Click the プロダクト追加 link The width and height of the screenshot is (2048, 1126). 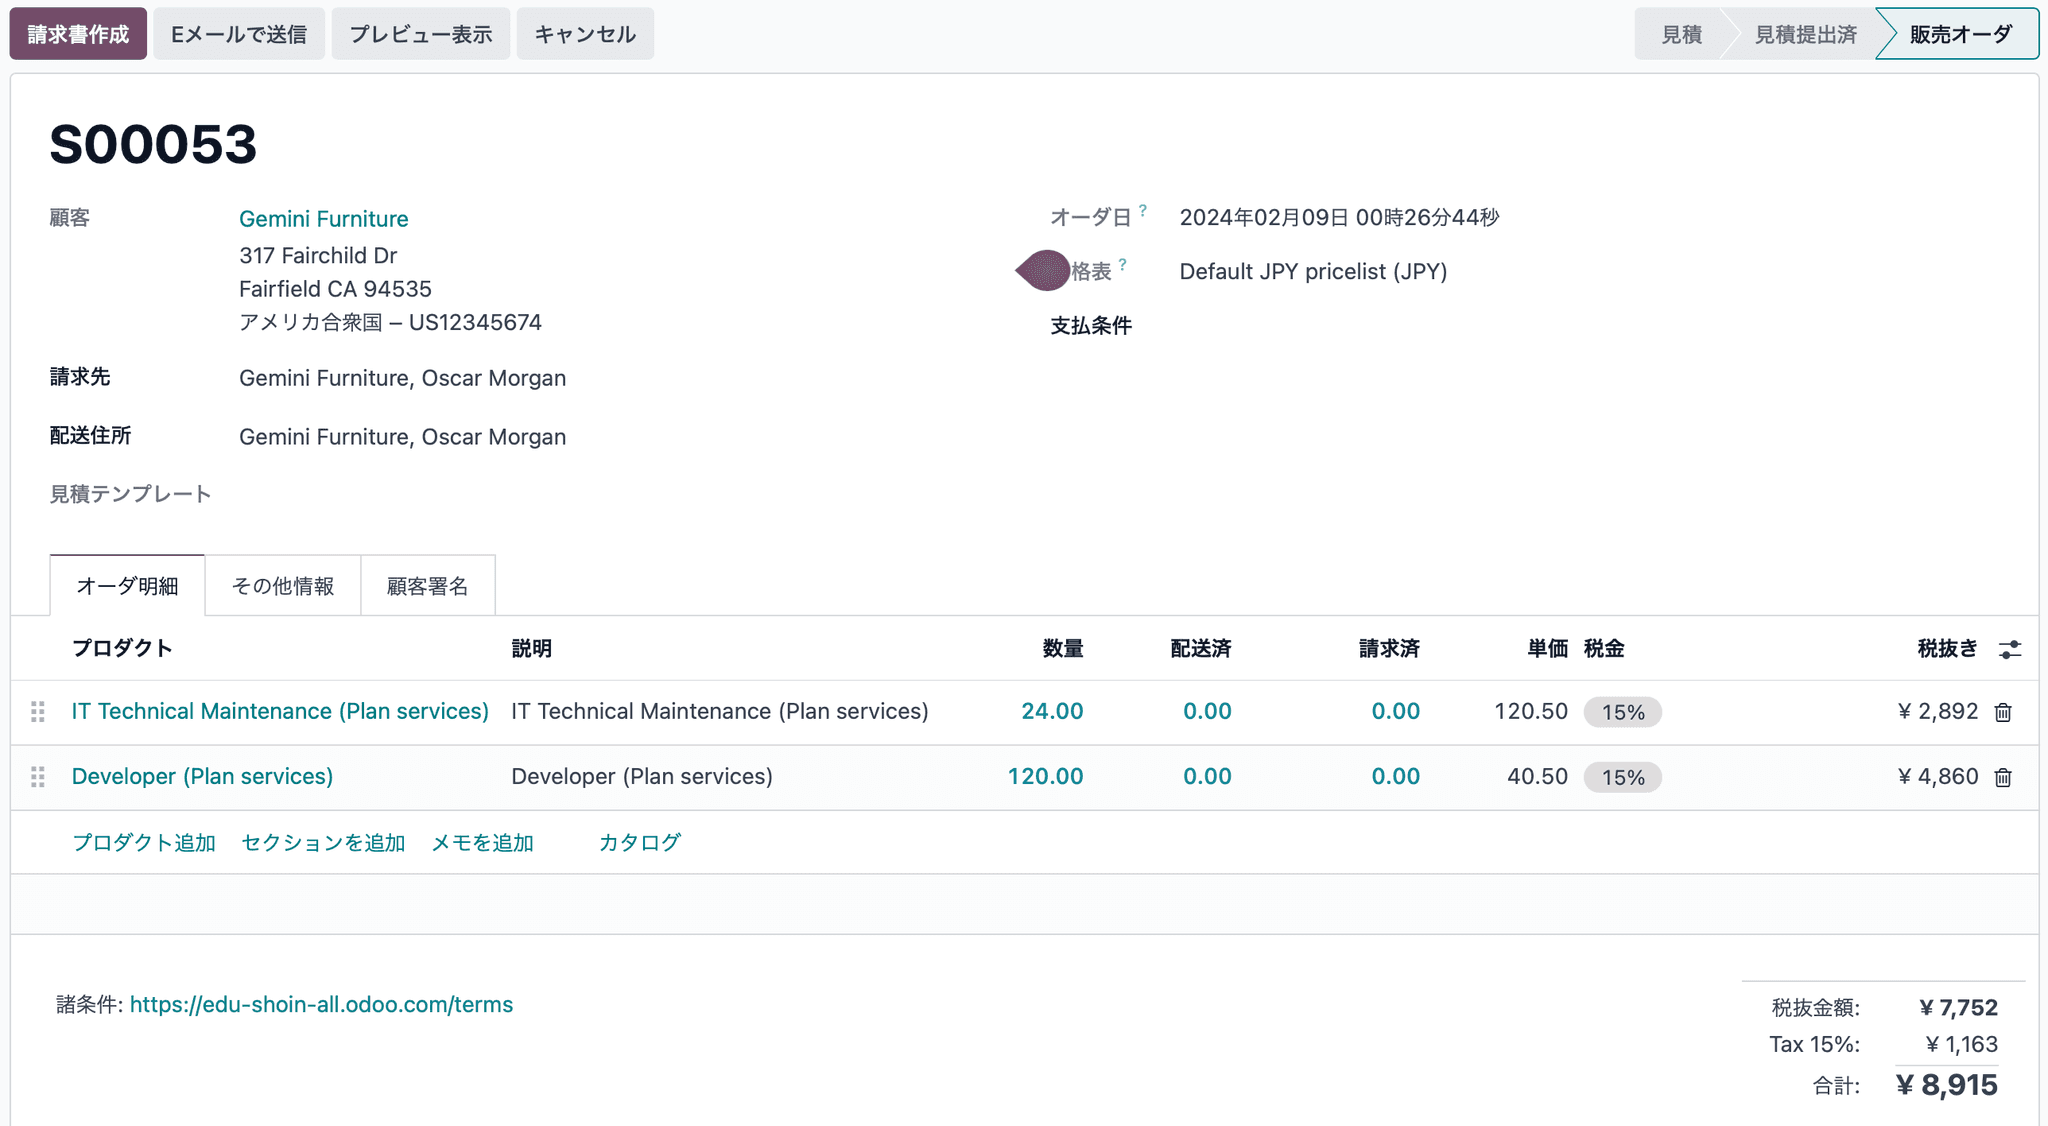[x=144, y=842]
